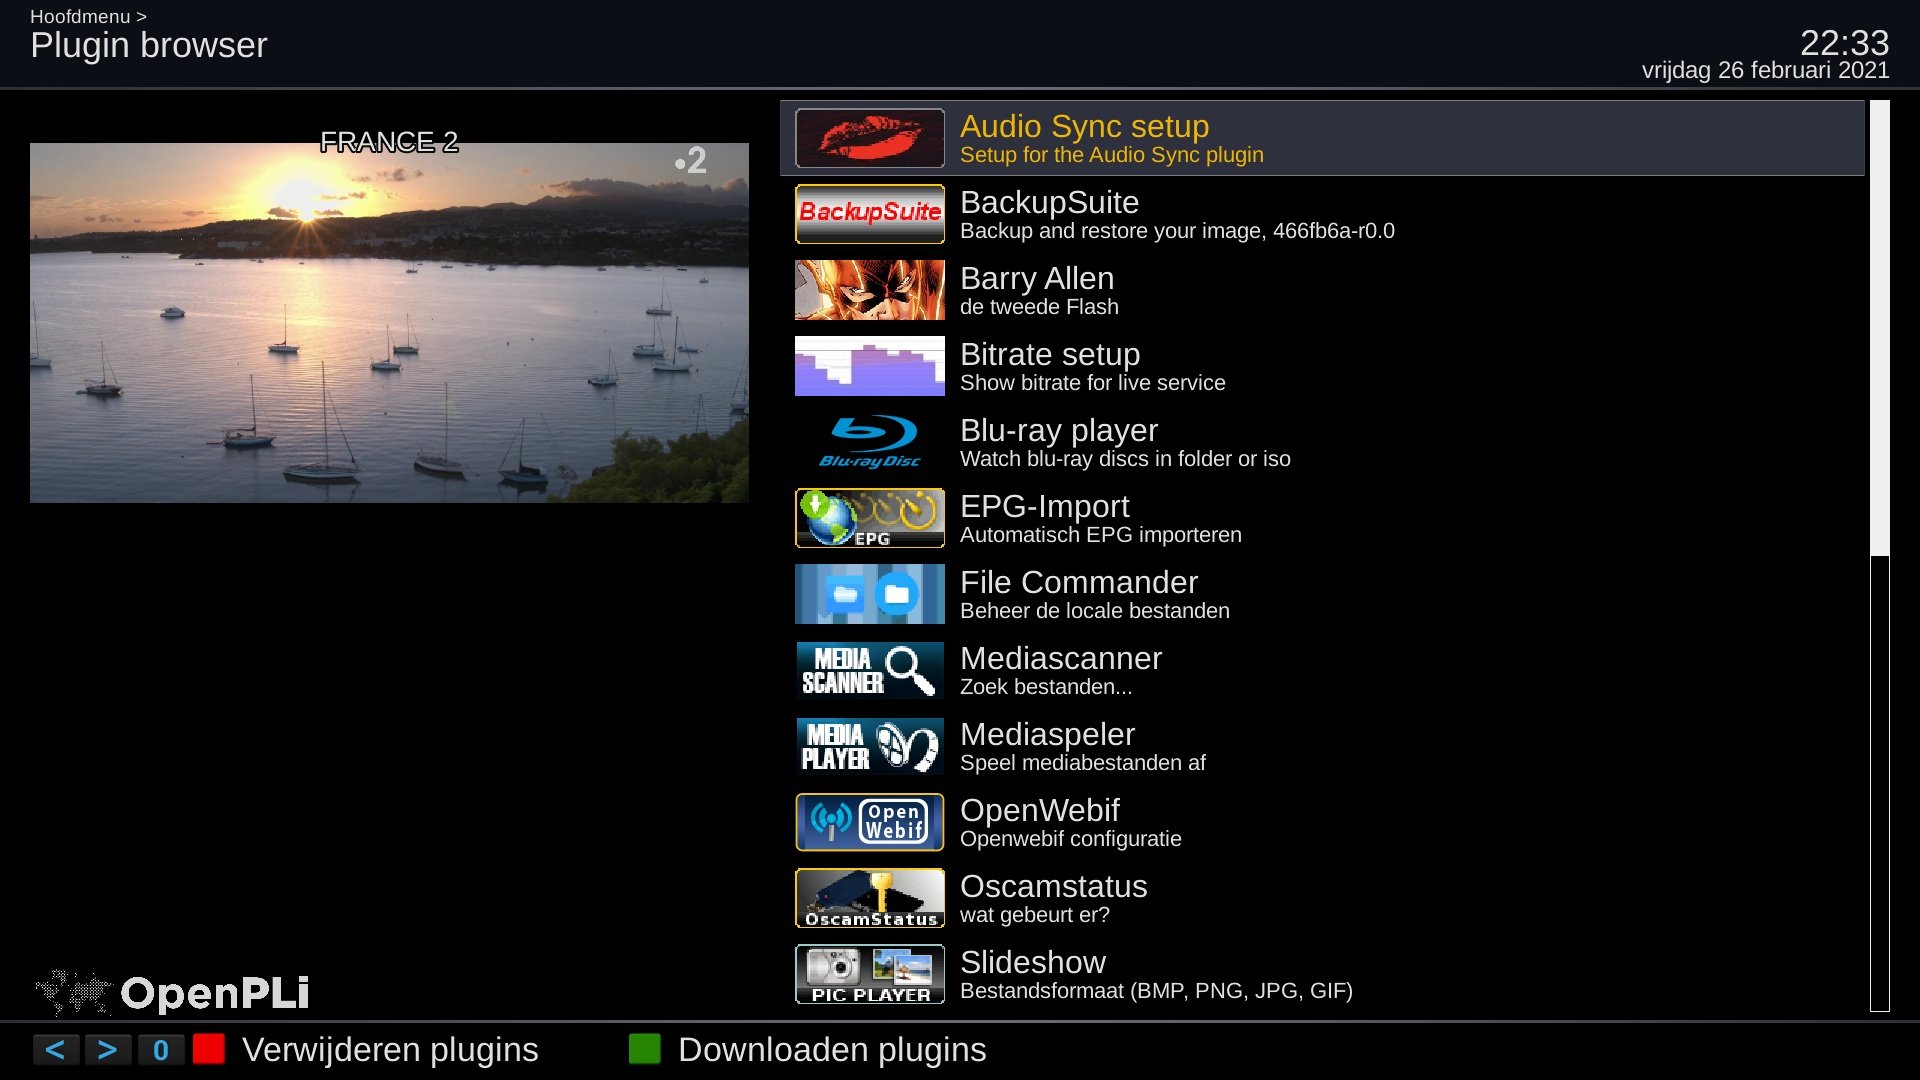This screenshot has width=1920, height=1080.
Task: Go to next page with right arrow
Action: (108, 1050)
